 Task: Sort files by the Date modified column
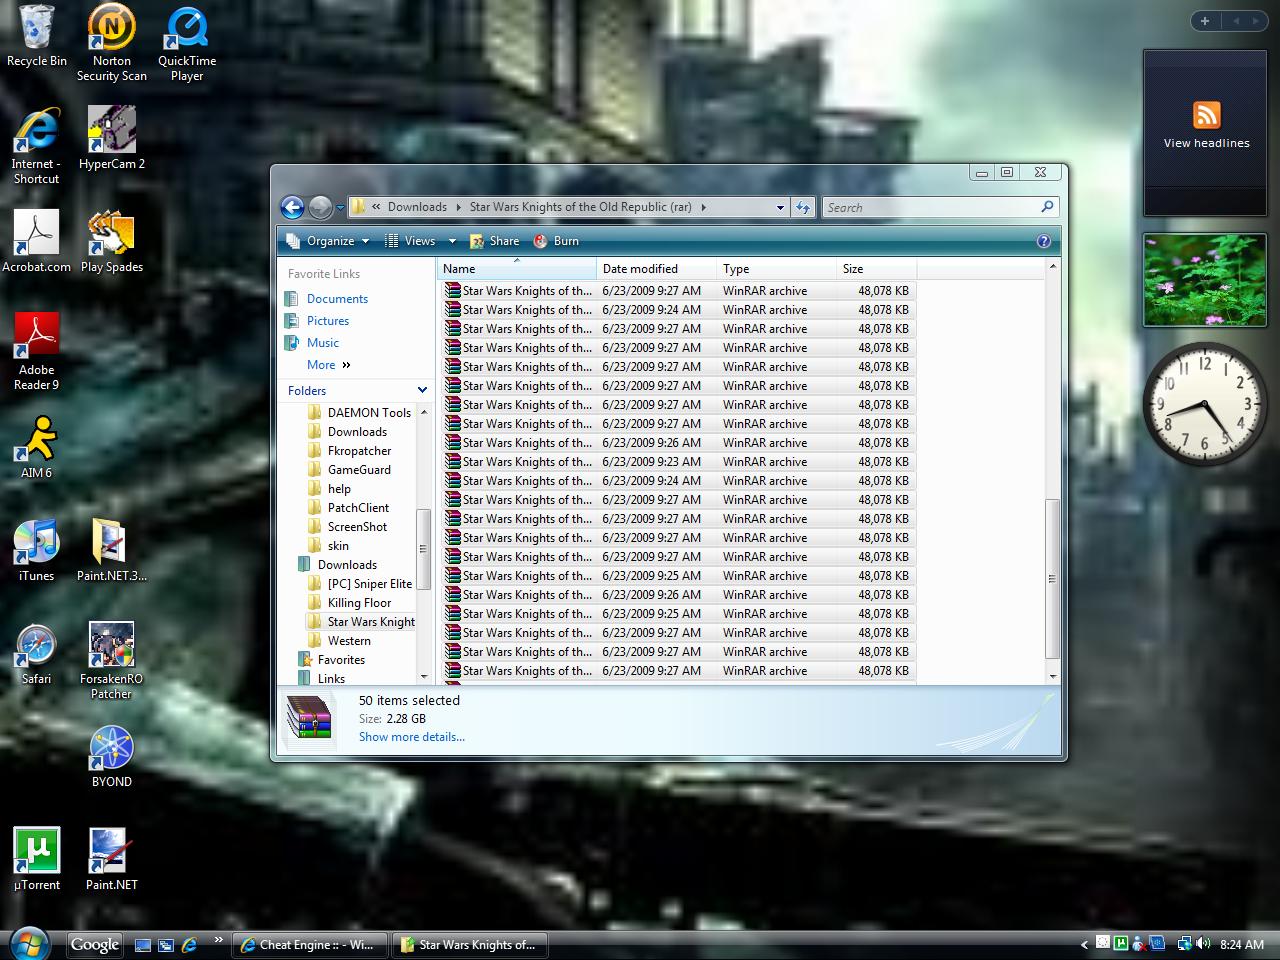point(657,269)
